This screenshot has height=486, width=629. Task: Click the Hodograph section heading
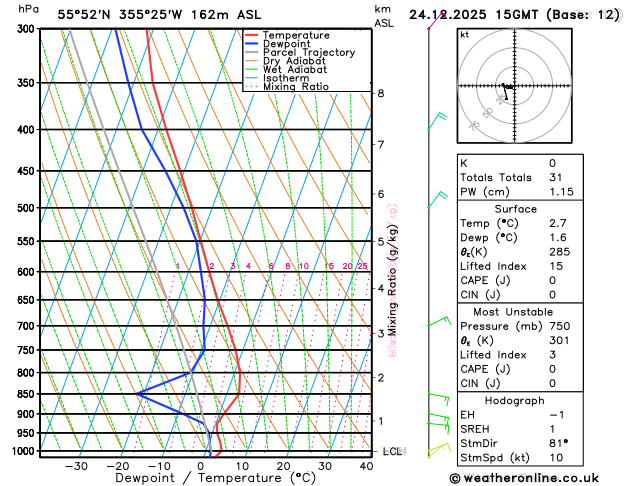[x=515, y=401]
